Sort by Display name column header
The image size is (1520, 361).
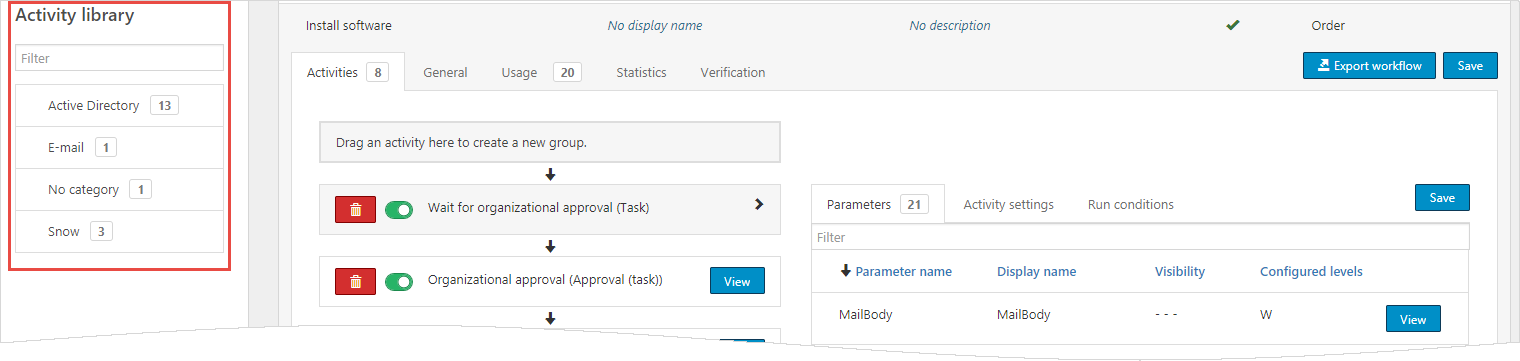click(1036, 271)
